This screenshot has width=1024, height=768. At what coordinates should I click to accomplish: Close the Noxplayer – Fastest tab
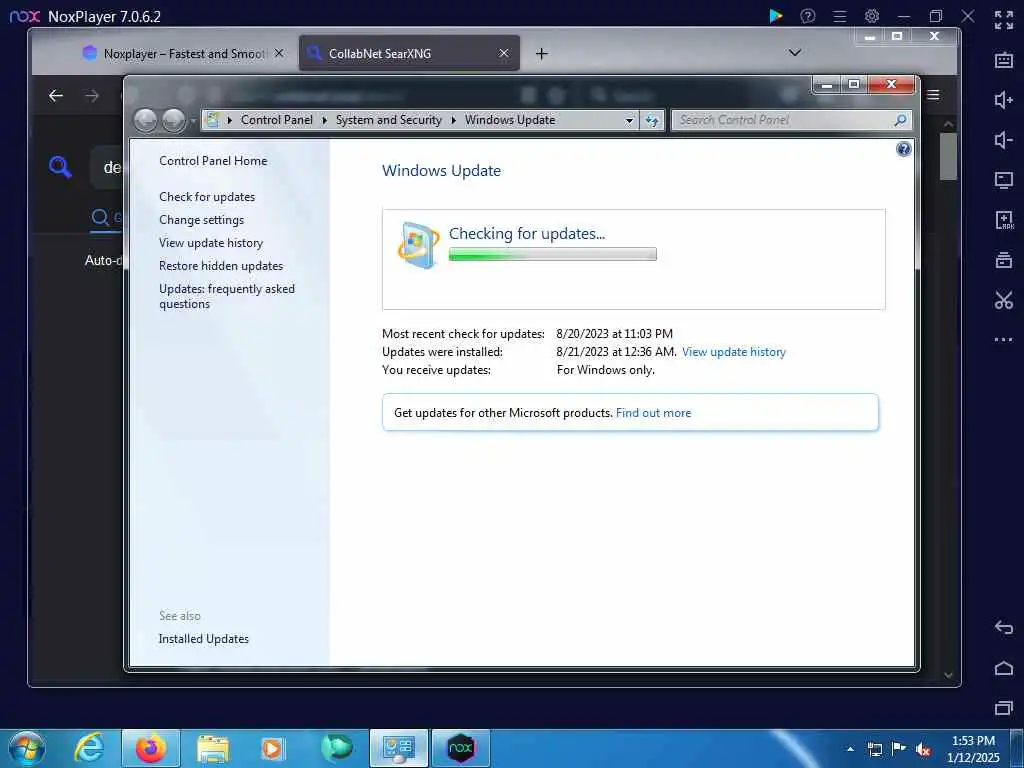pos(279,54)
